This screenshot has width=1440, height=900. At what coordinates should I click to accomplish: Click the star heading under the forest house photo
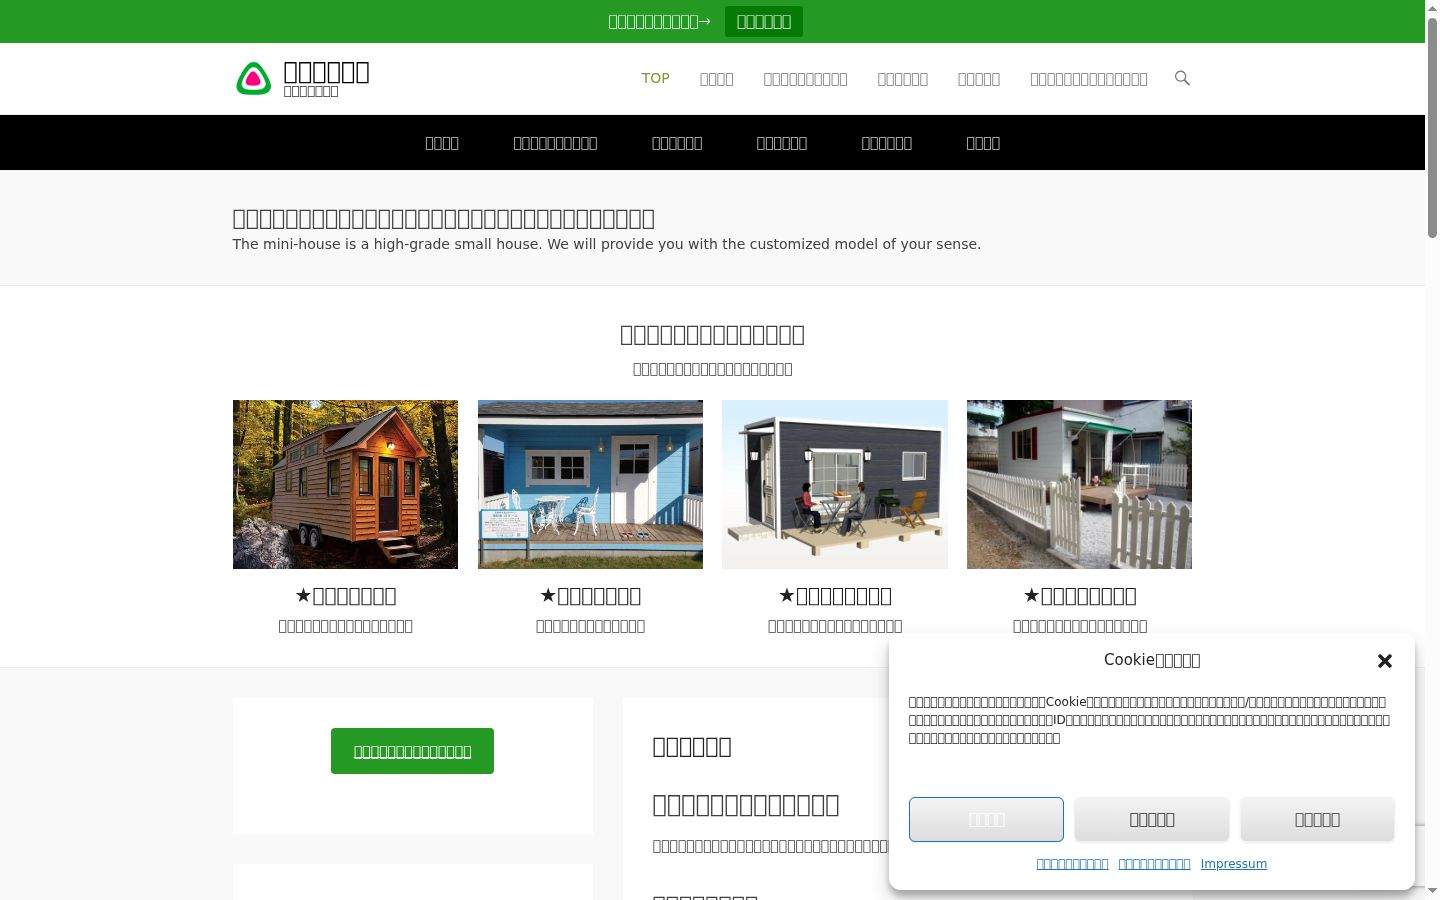coord(345,596)
